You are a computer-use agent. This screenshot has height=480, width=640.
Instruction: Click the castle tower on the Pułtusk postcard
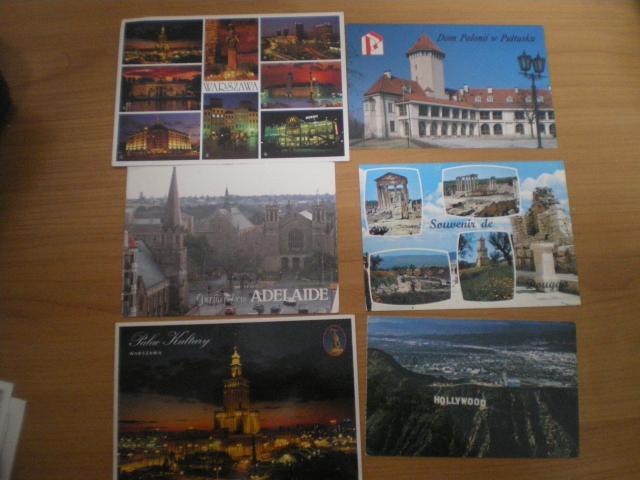[427, 66]
